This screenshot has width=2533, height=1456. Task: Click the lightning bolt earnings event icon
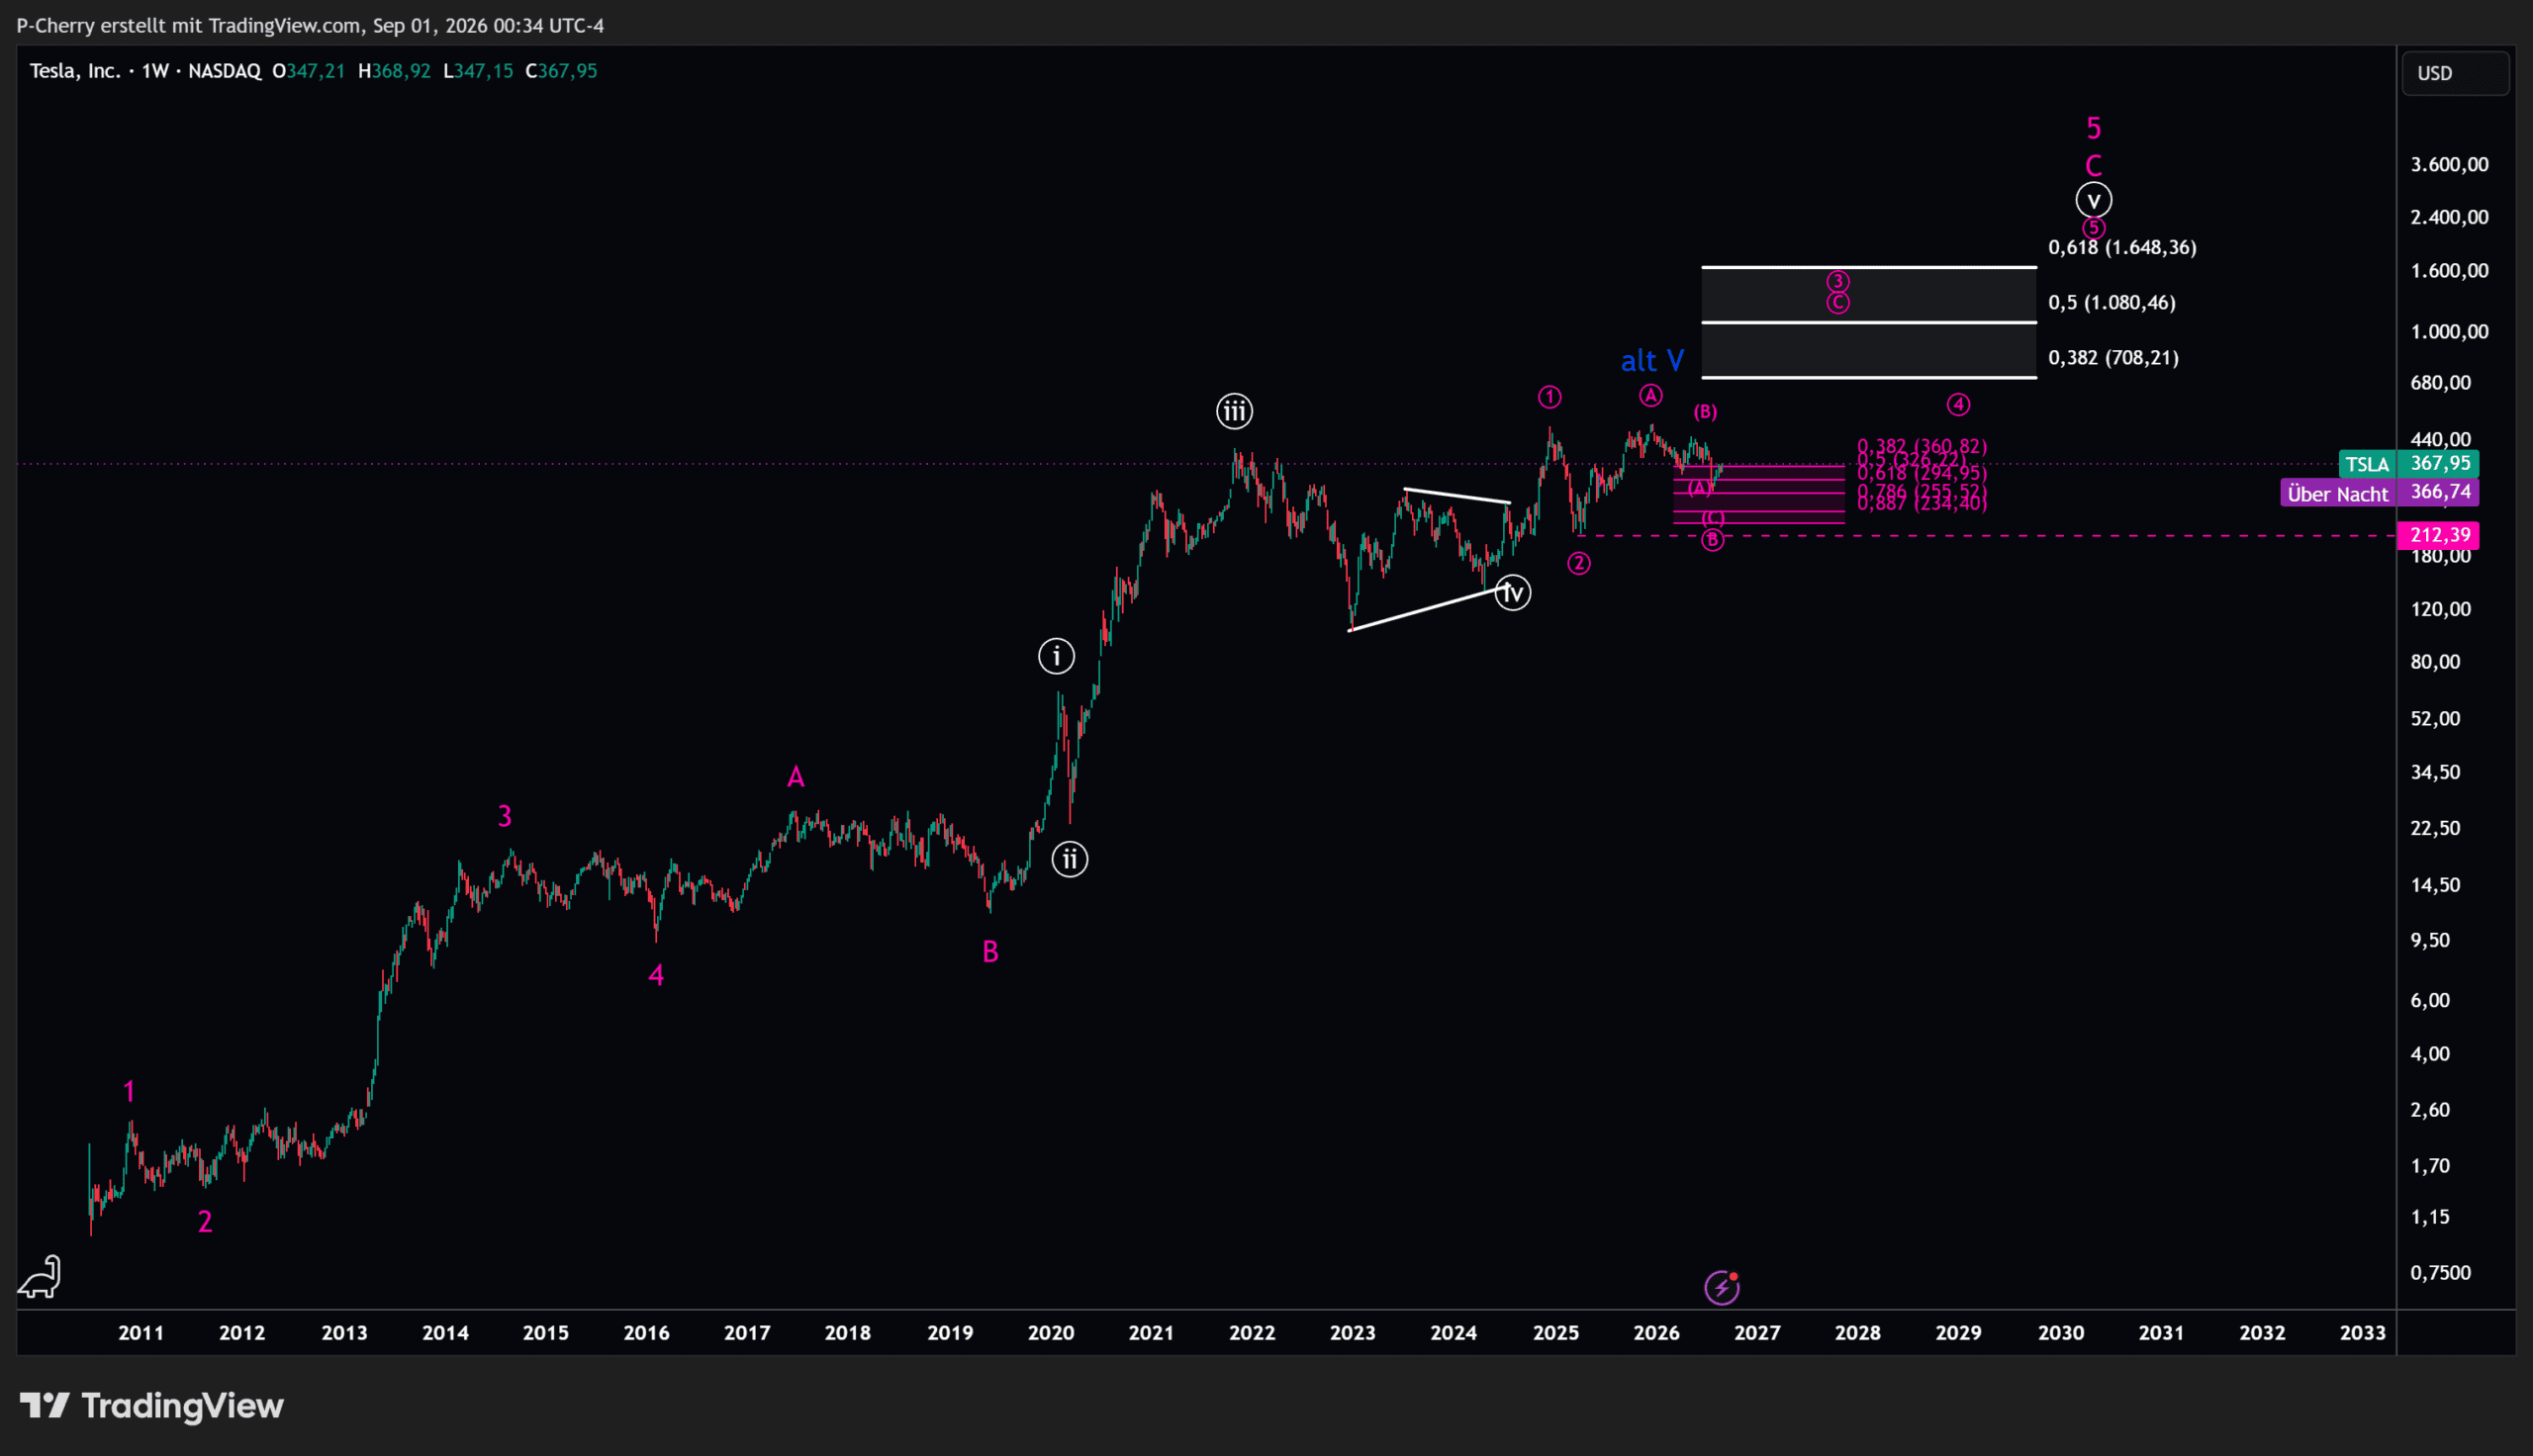(1721, 1287)
